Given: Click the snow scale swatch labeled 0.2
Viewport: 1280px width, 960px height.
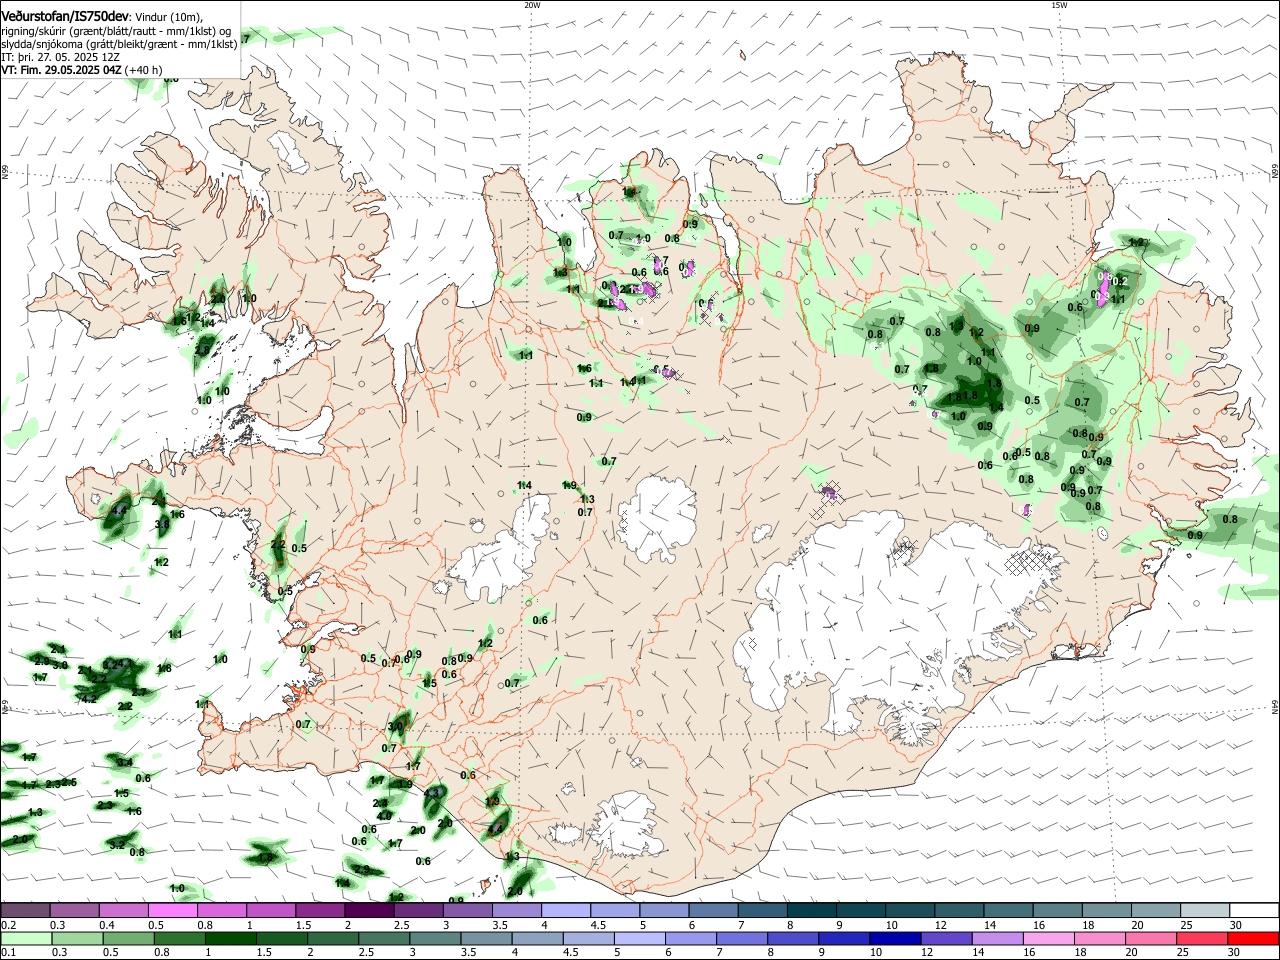Looking at the screenshot, I should pyautogui.click(x=25, y=911).
